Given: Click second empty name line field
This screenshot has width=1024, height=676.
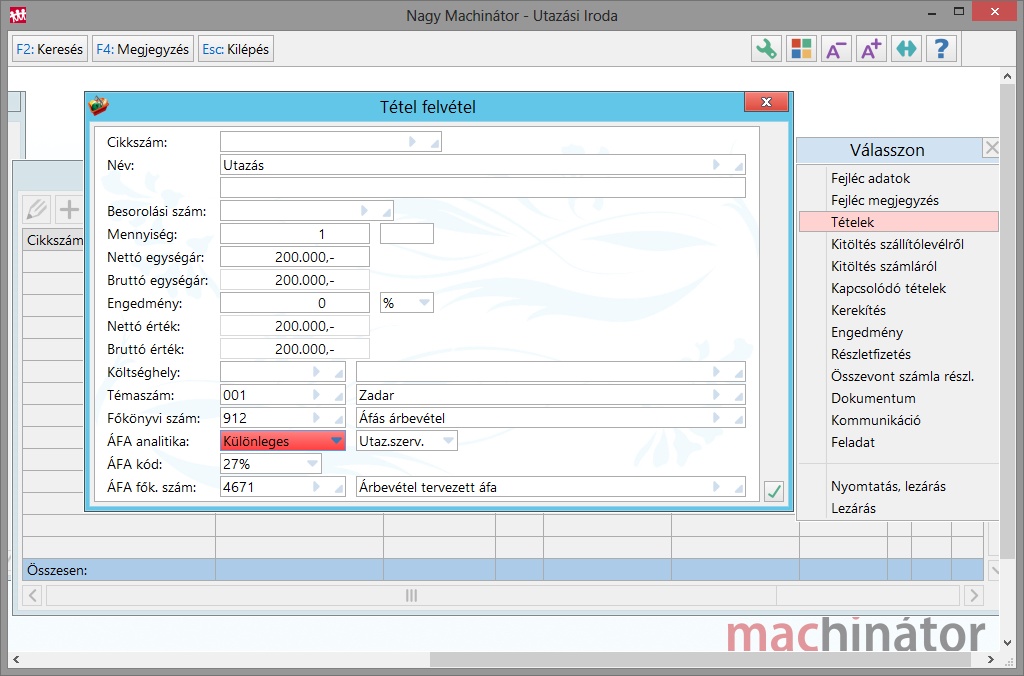Looking at the screenshot, I should pos(483,187).
